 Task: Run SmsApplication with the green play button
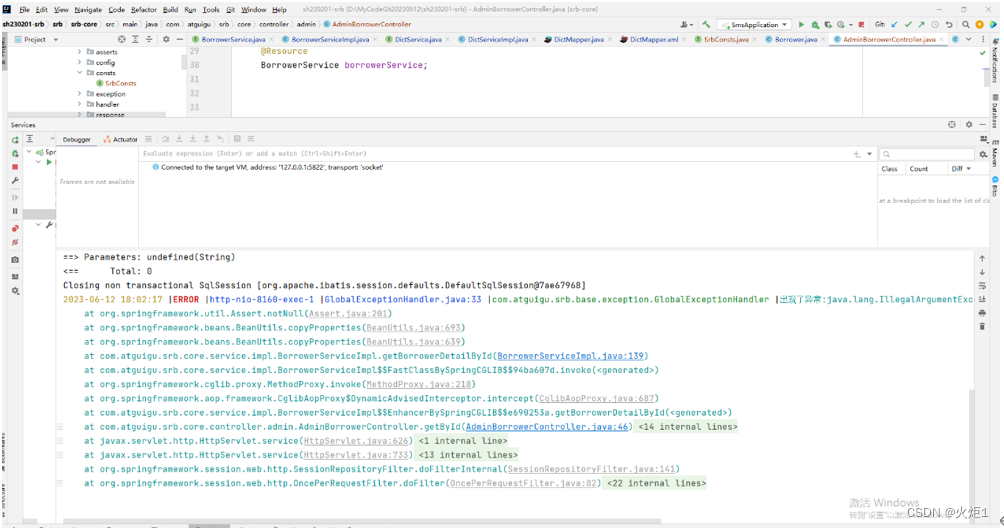pos(801,24)
